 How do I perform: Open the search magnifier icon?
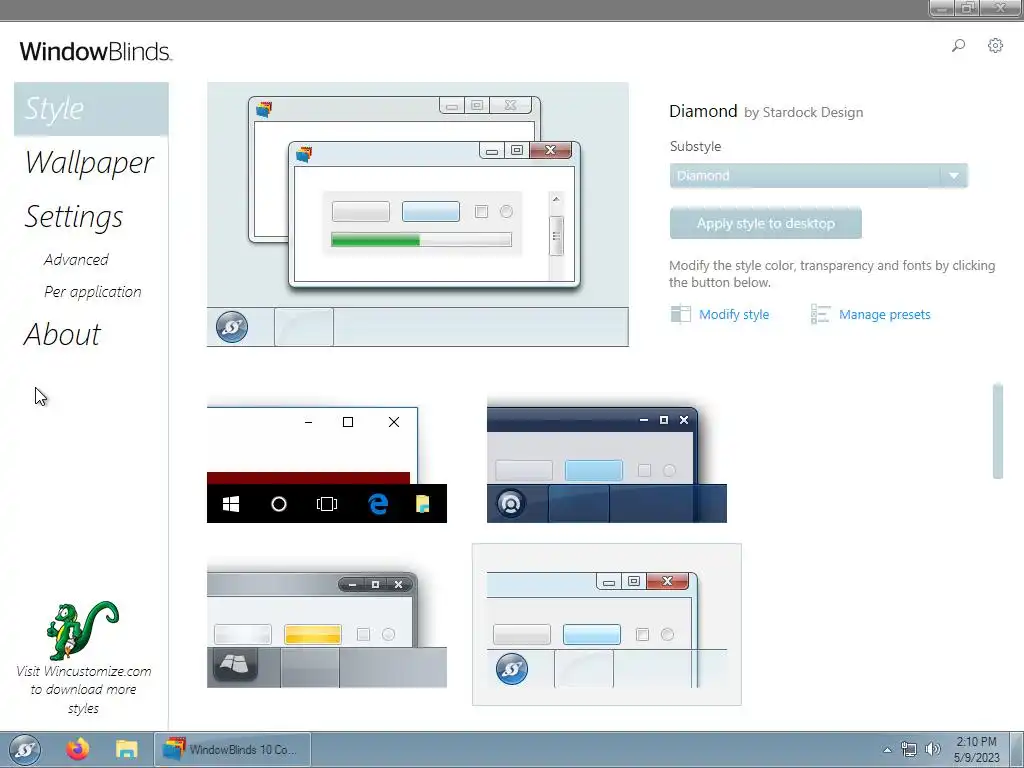(x=958, y=46)
